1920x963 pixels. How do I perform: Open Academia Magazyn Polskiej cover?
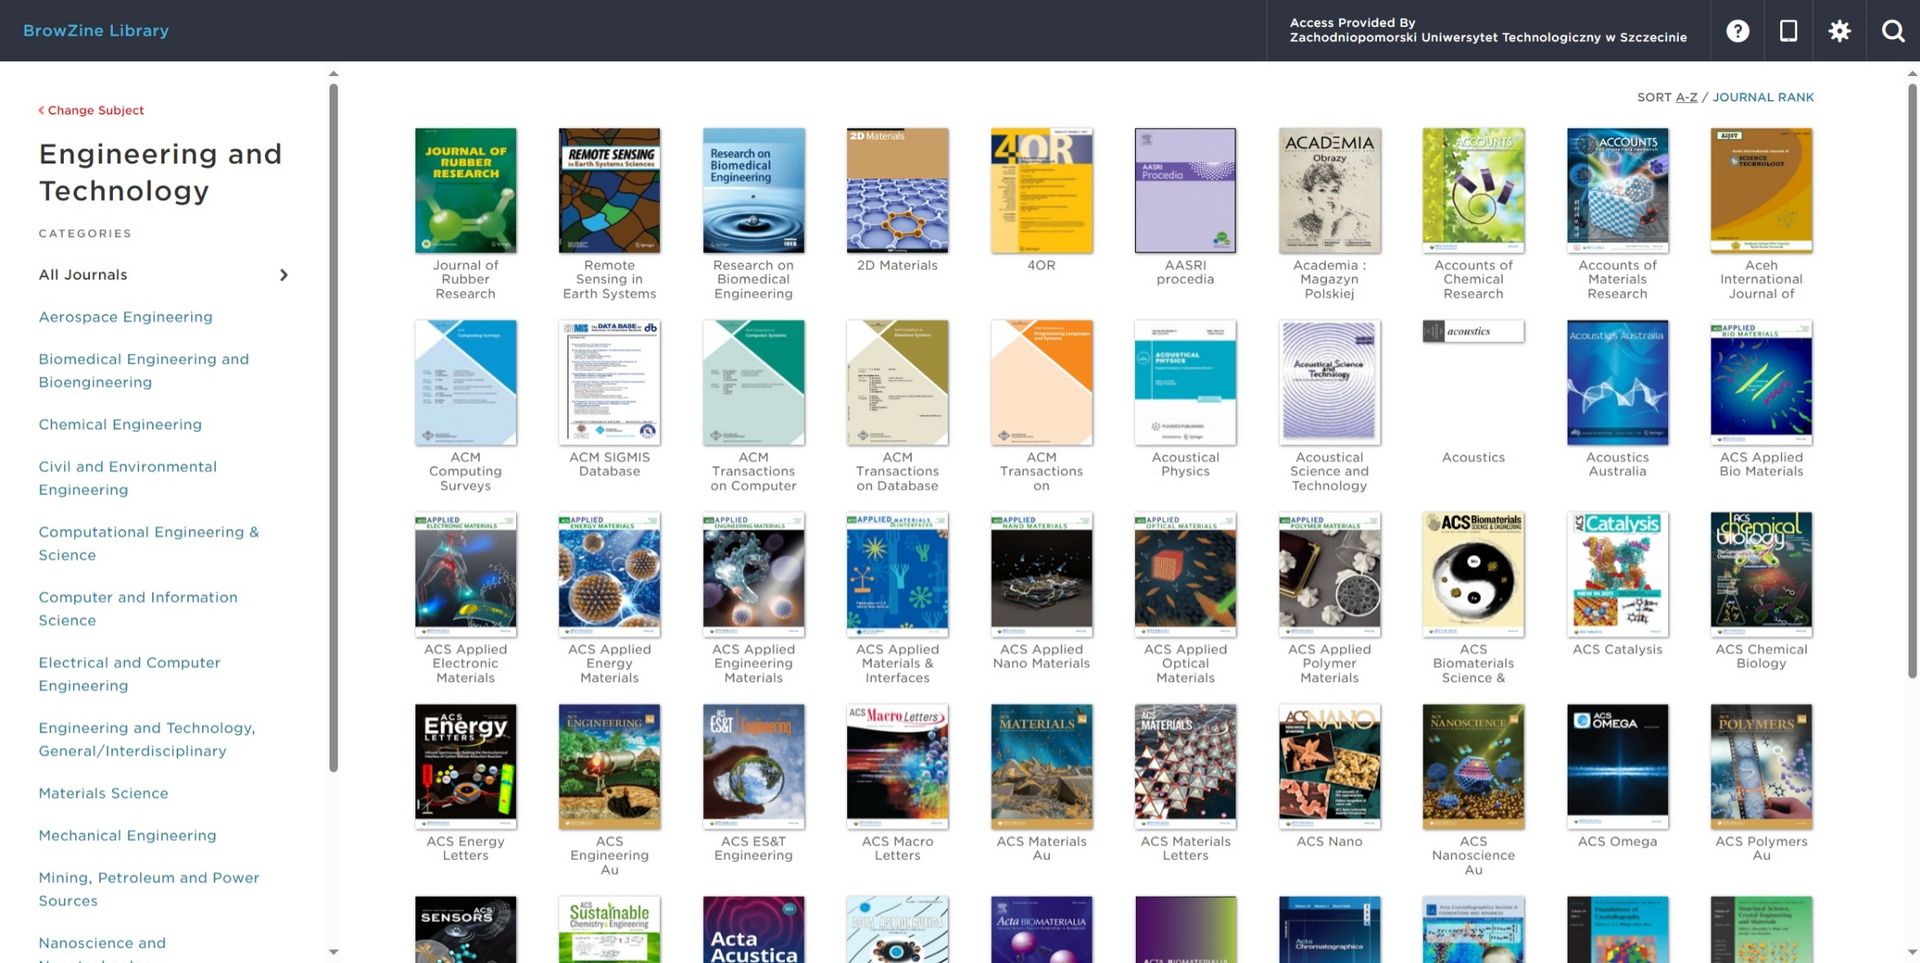coord(1330,190)
